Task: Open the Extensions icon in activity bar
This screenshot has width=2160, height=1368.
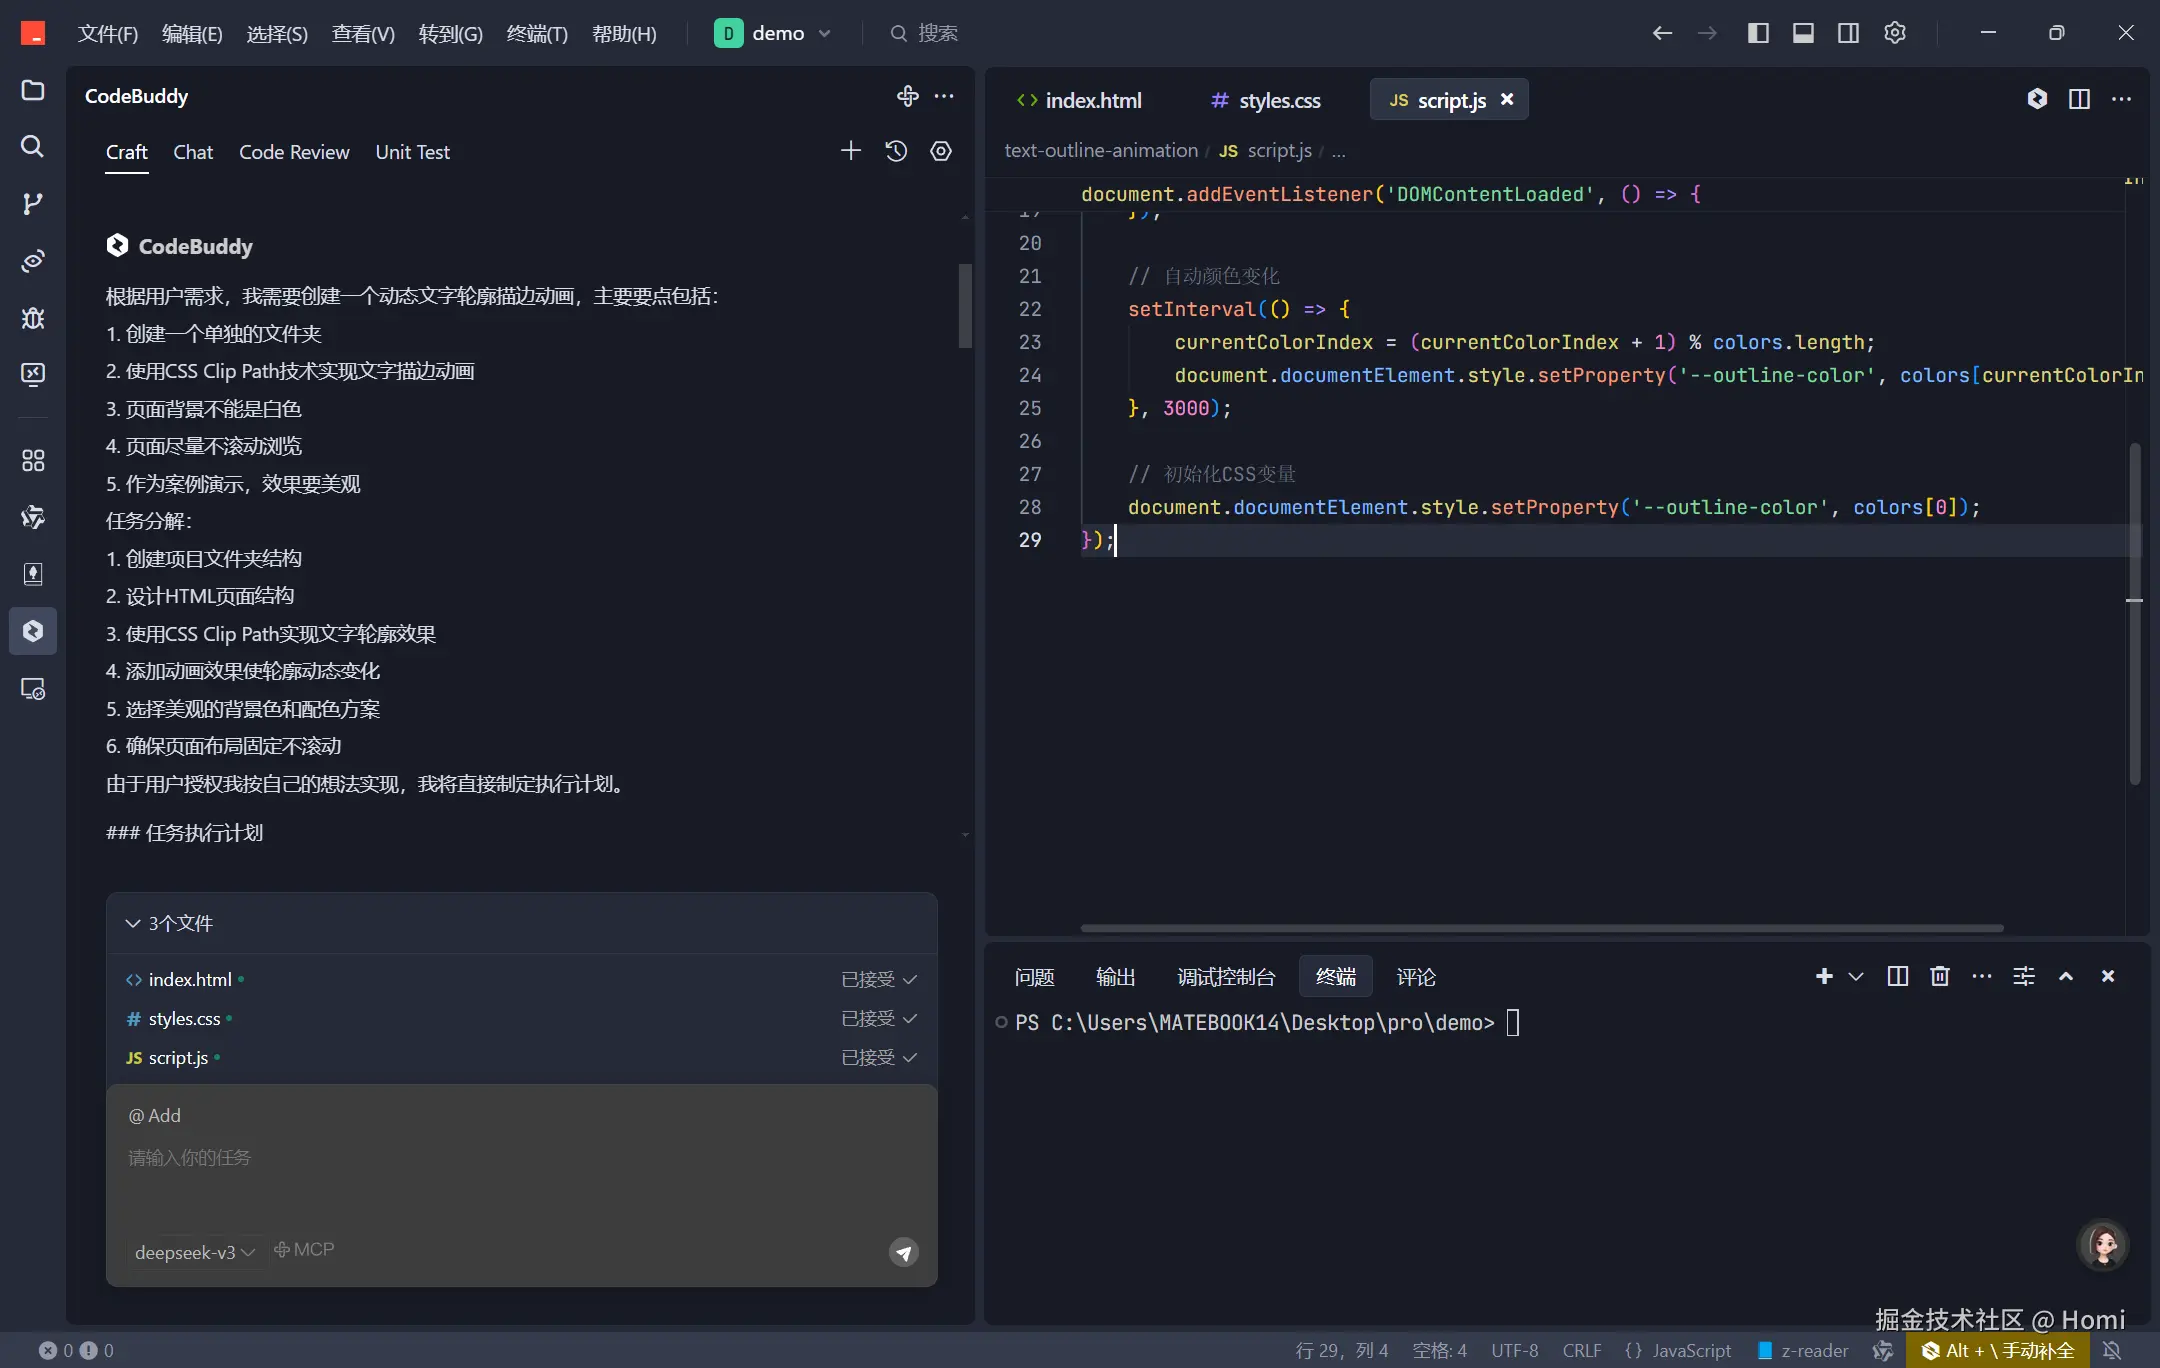Action: (x=33, y=460)
